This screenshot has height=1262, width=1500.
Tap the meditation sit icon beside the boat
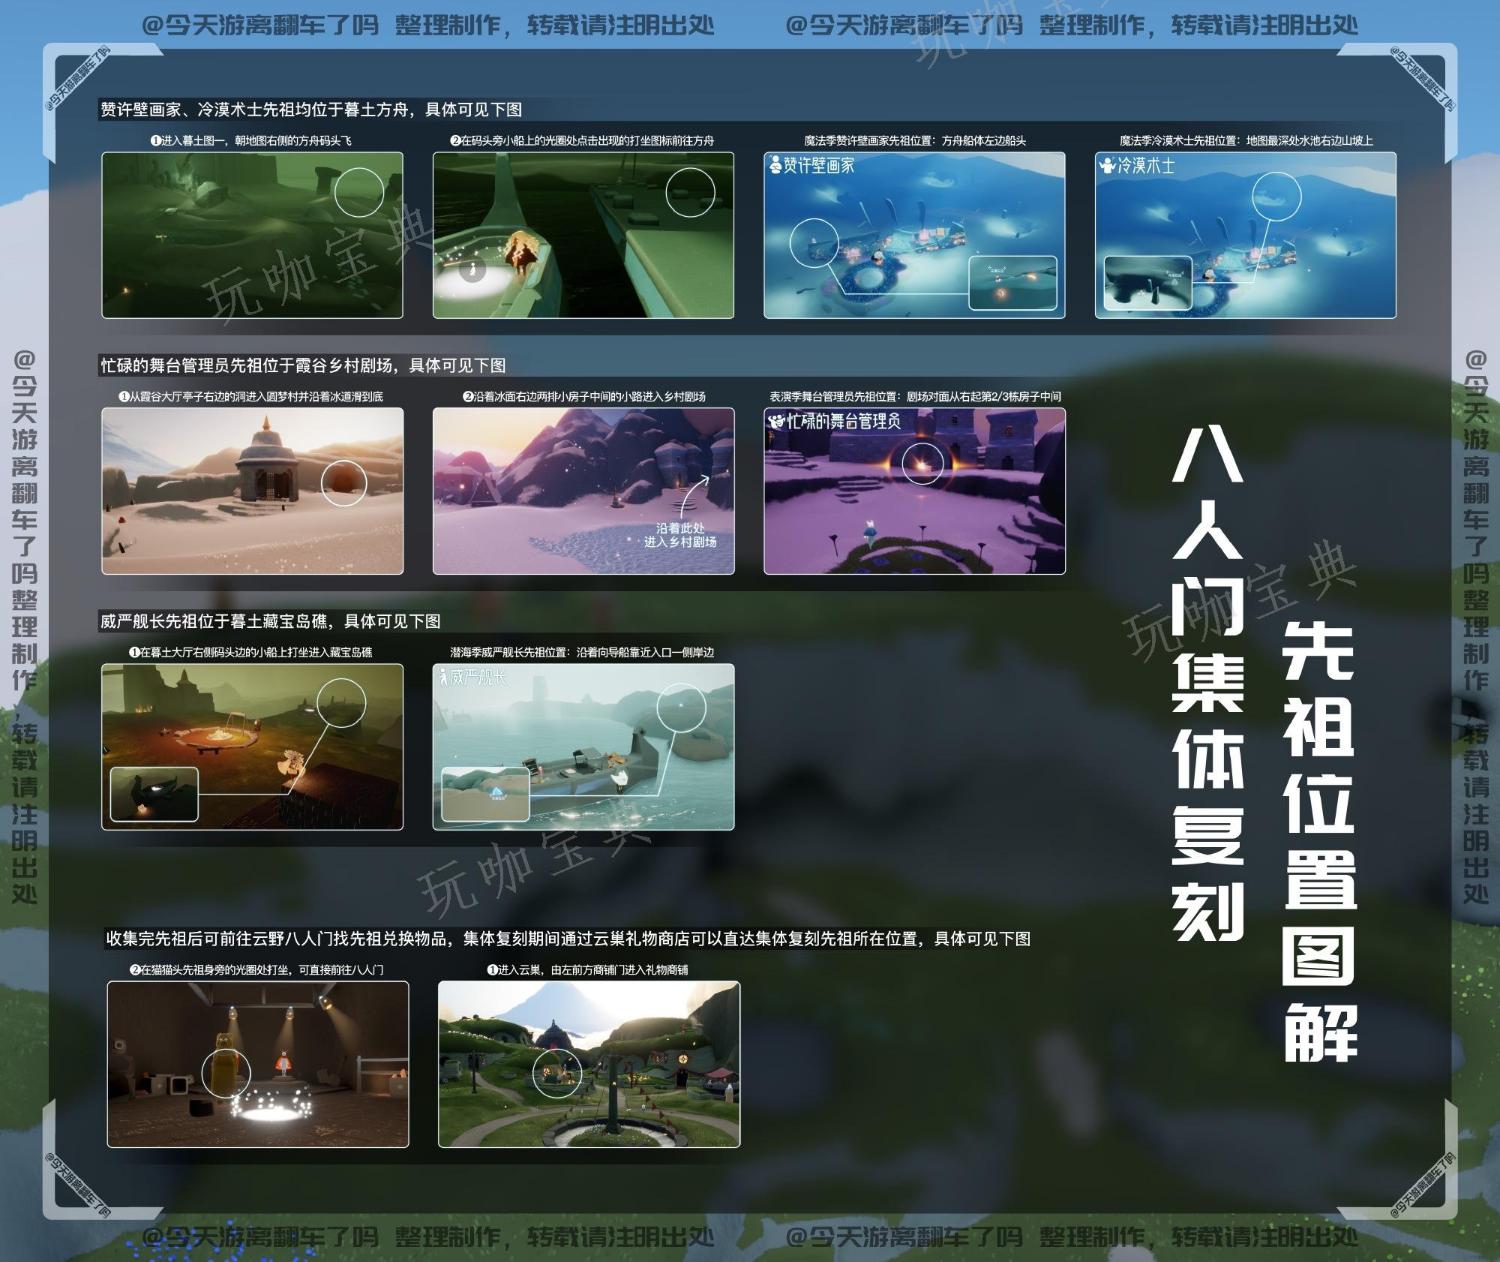point(472,268)
